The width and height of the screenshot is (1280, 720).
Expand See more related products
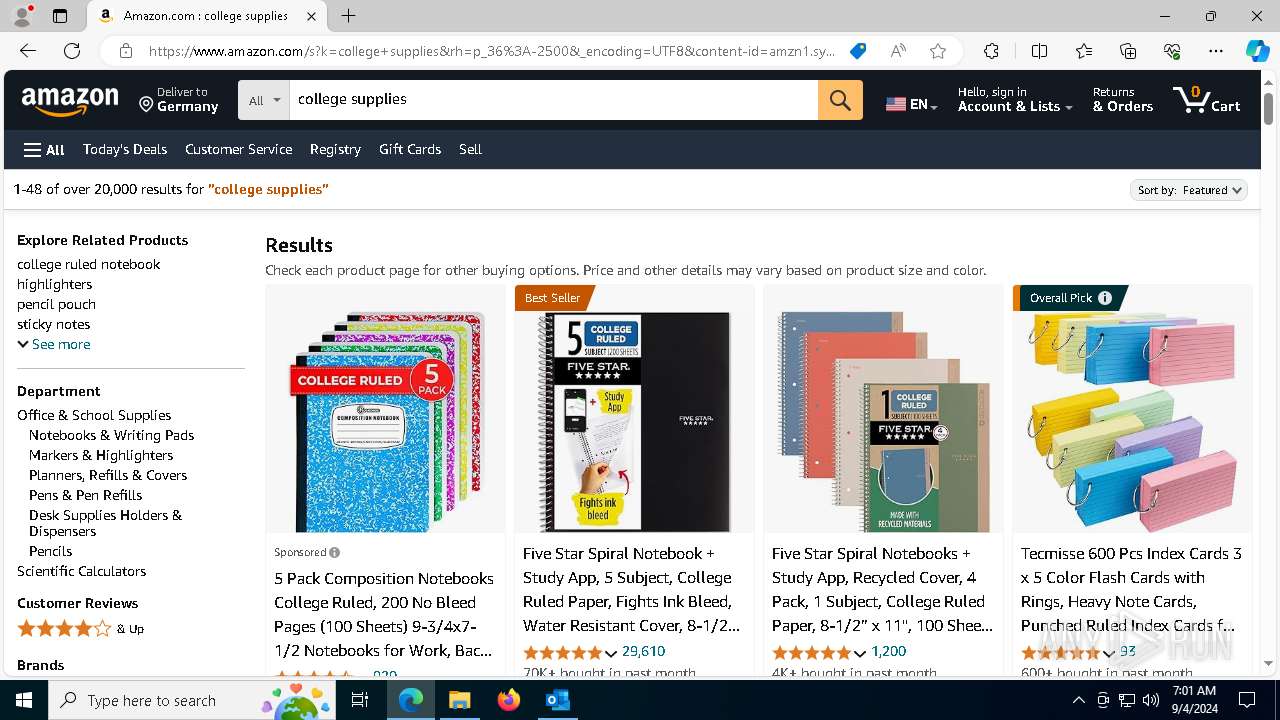(54, 344)
